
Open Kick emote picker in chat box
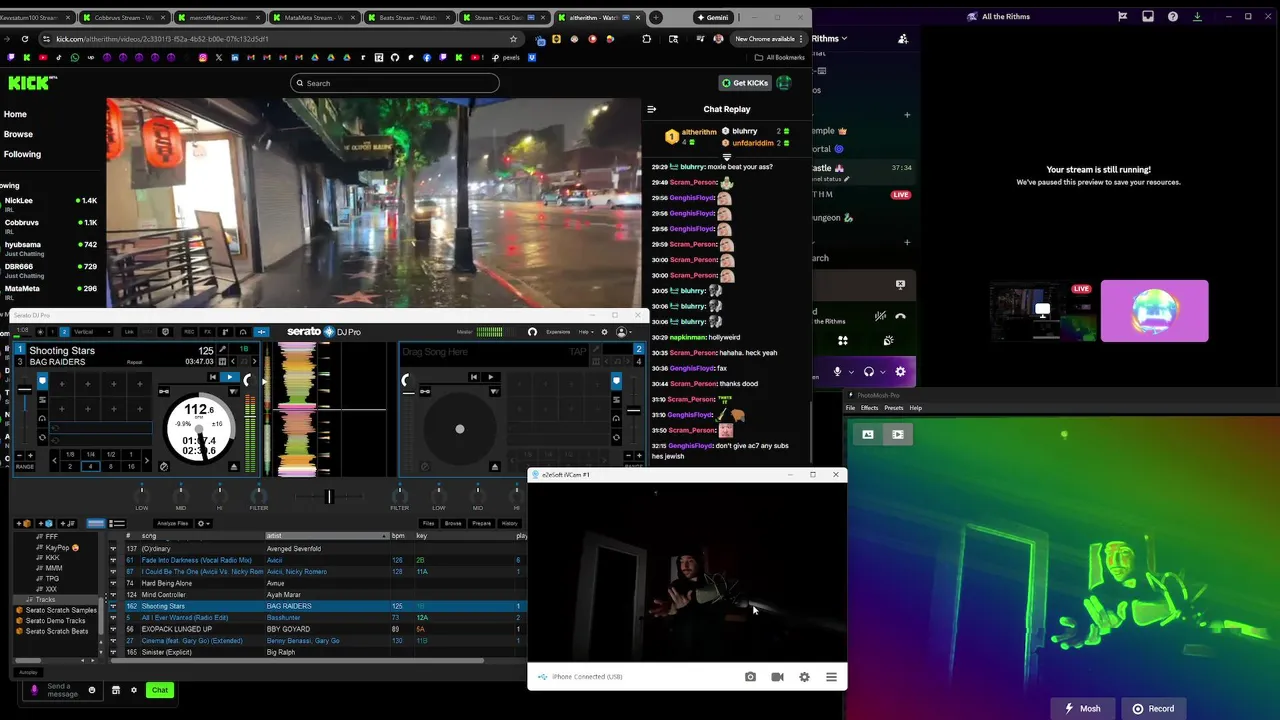click(x=91, y=690)
